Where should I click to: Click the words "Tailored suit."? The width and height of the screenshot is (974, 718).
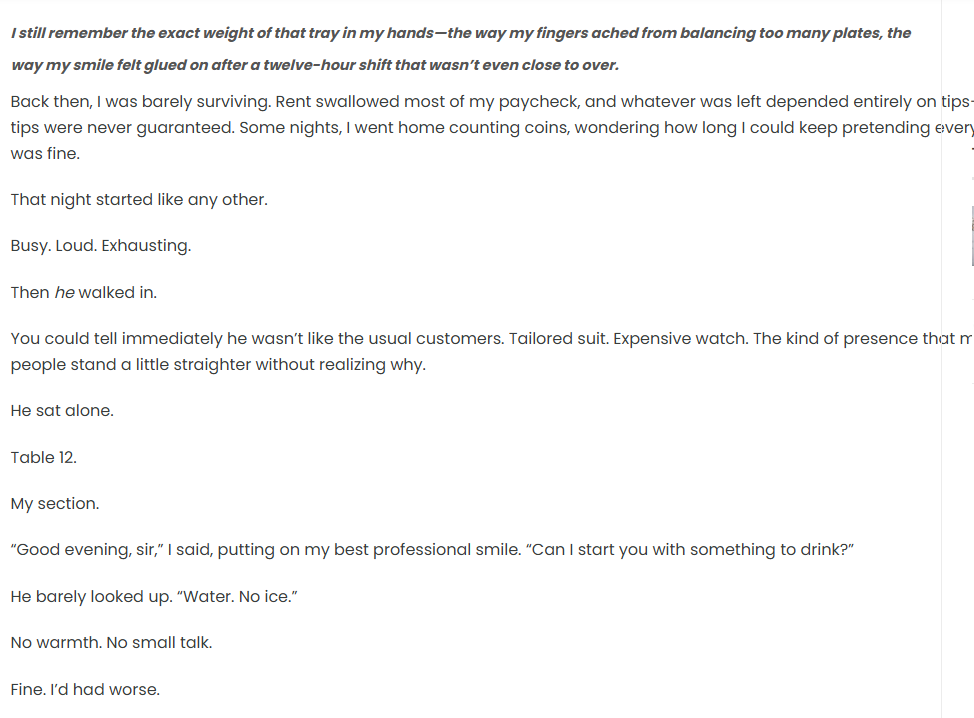558,338
